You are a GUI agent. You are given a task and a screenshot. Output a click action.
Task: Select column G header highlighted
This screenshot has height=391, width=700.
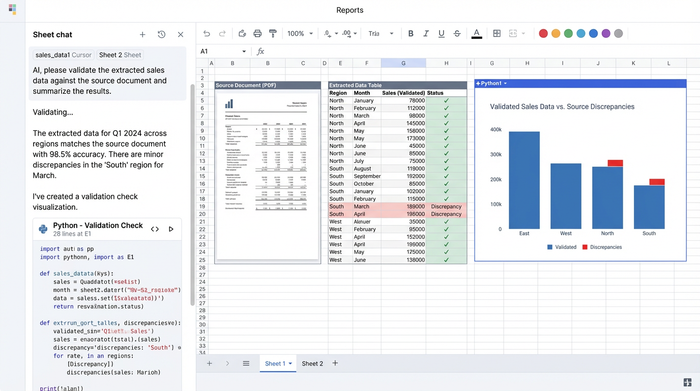[403, 63]
